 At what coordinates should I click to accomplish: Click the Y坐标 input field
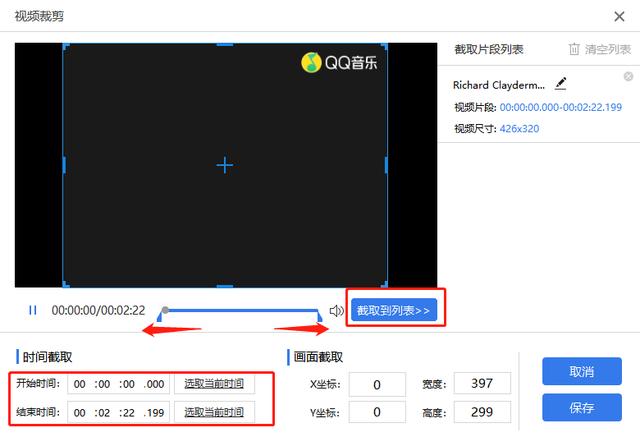tap(377, 412)
